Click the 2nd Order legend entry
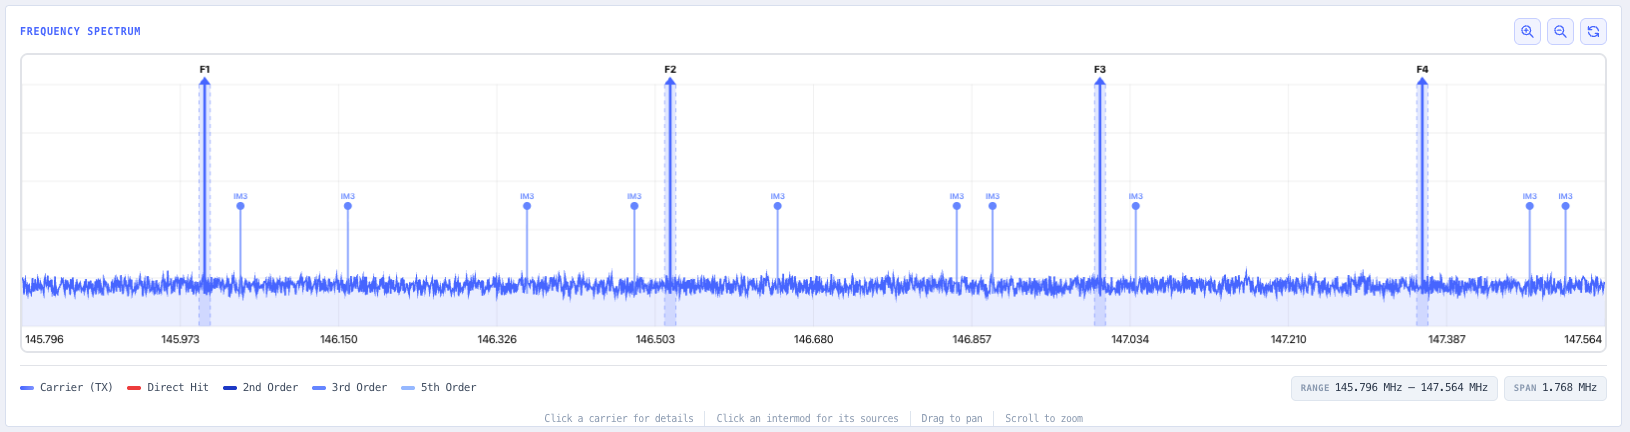 [x=260, y=387]
